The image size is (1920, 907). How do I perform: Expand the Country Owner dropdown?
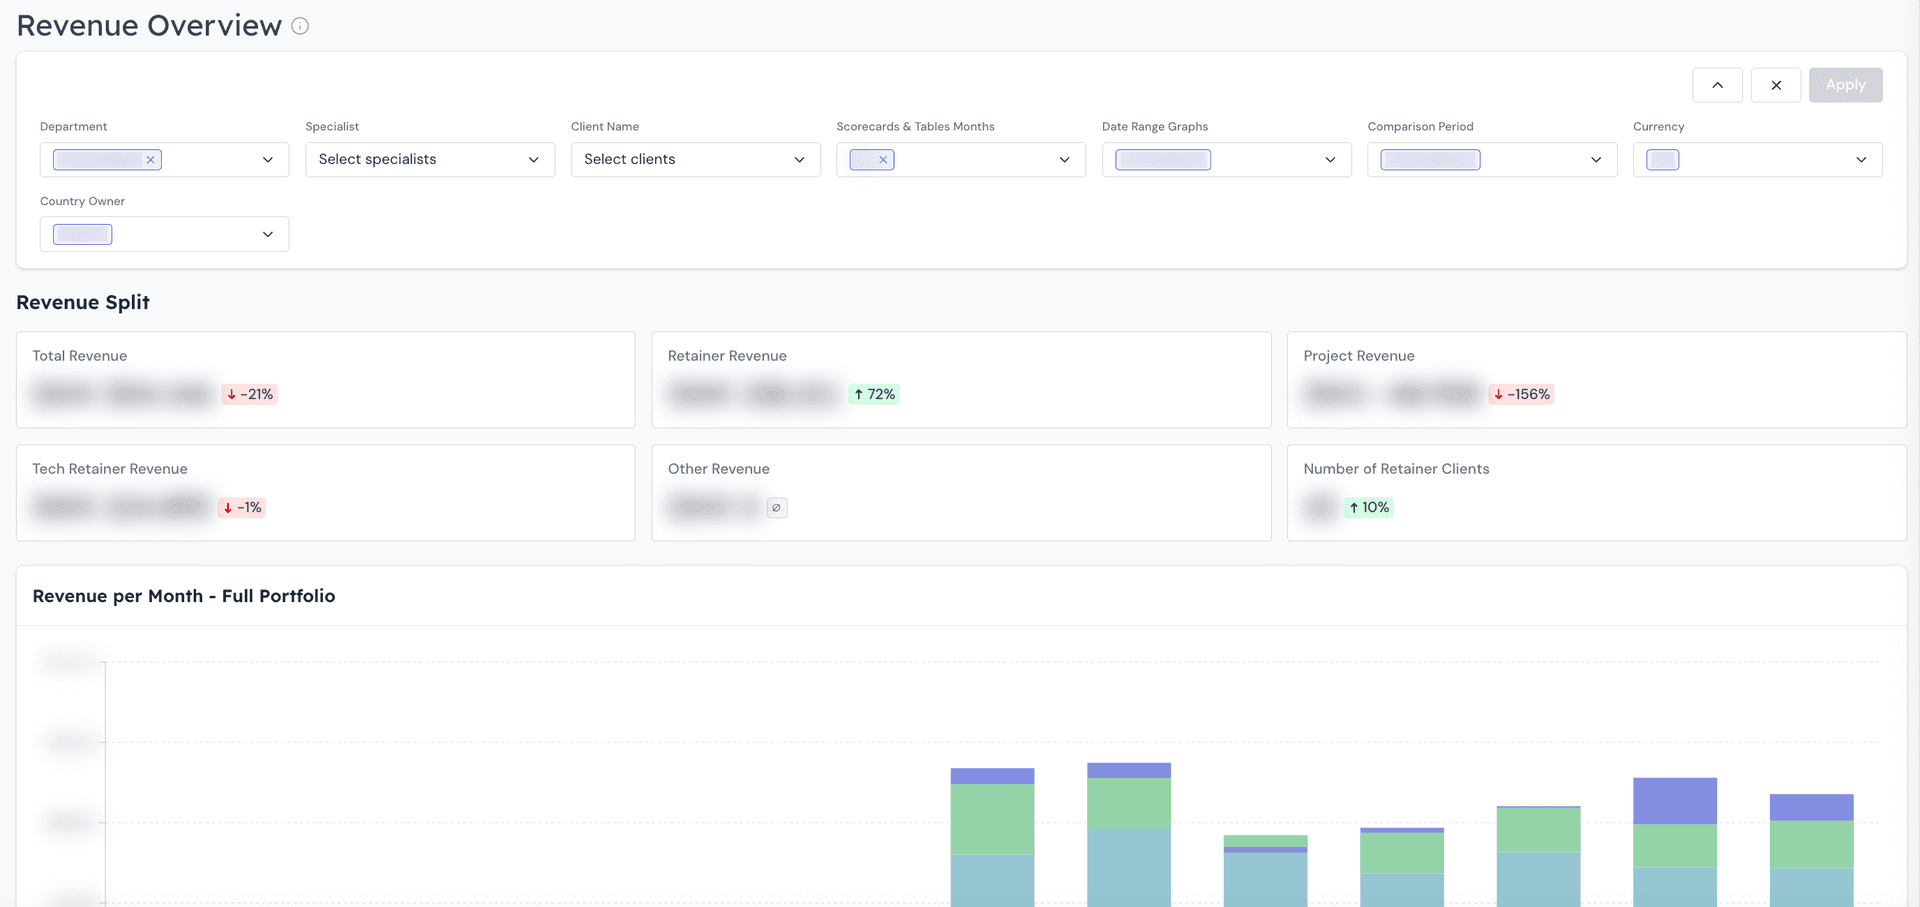[x=267, y=234]
